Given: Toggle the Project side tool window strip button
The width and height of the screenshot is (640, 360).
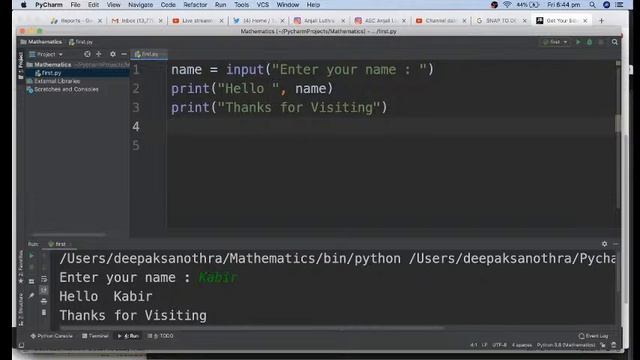Looking at the screenshot, I should [21, 64].
